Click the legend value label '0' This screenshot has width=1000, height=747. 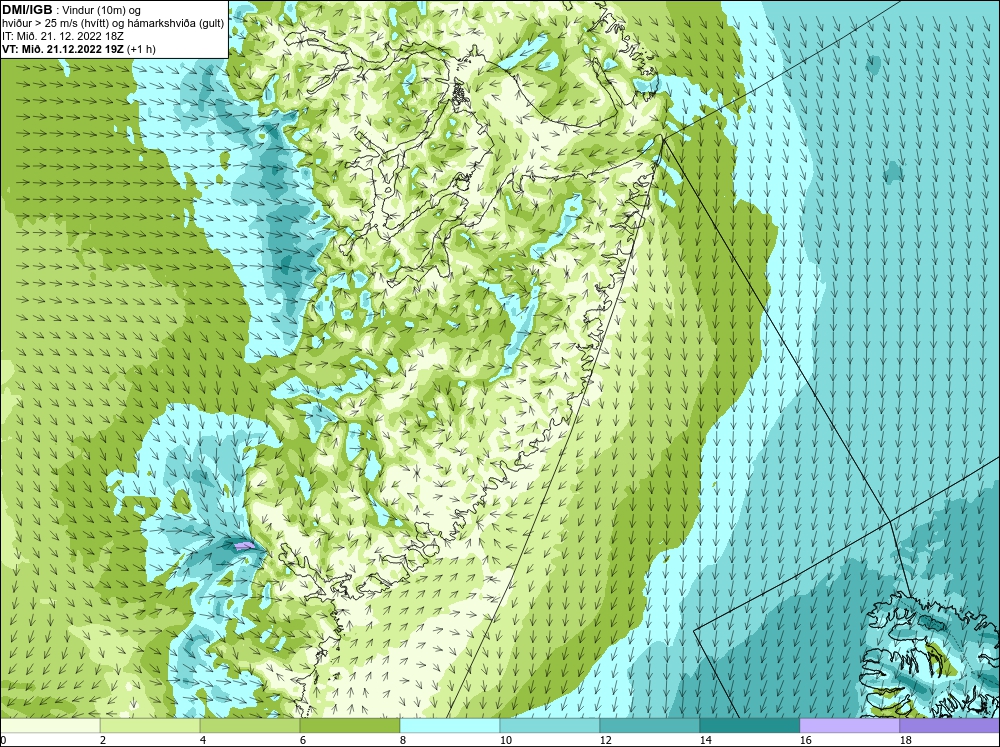point(3,740)
